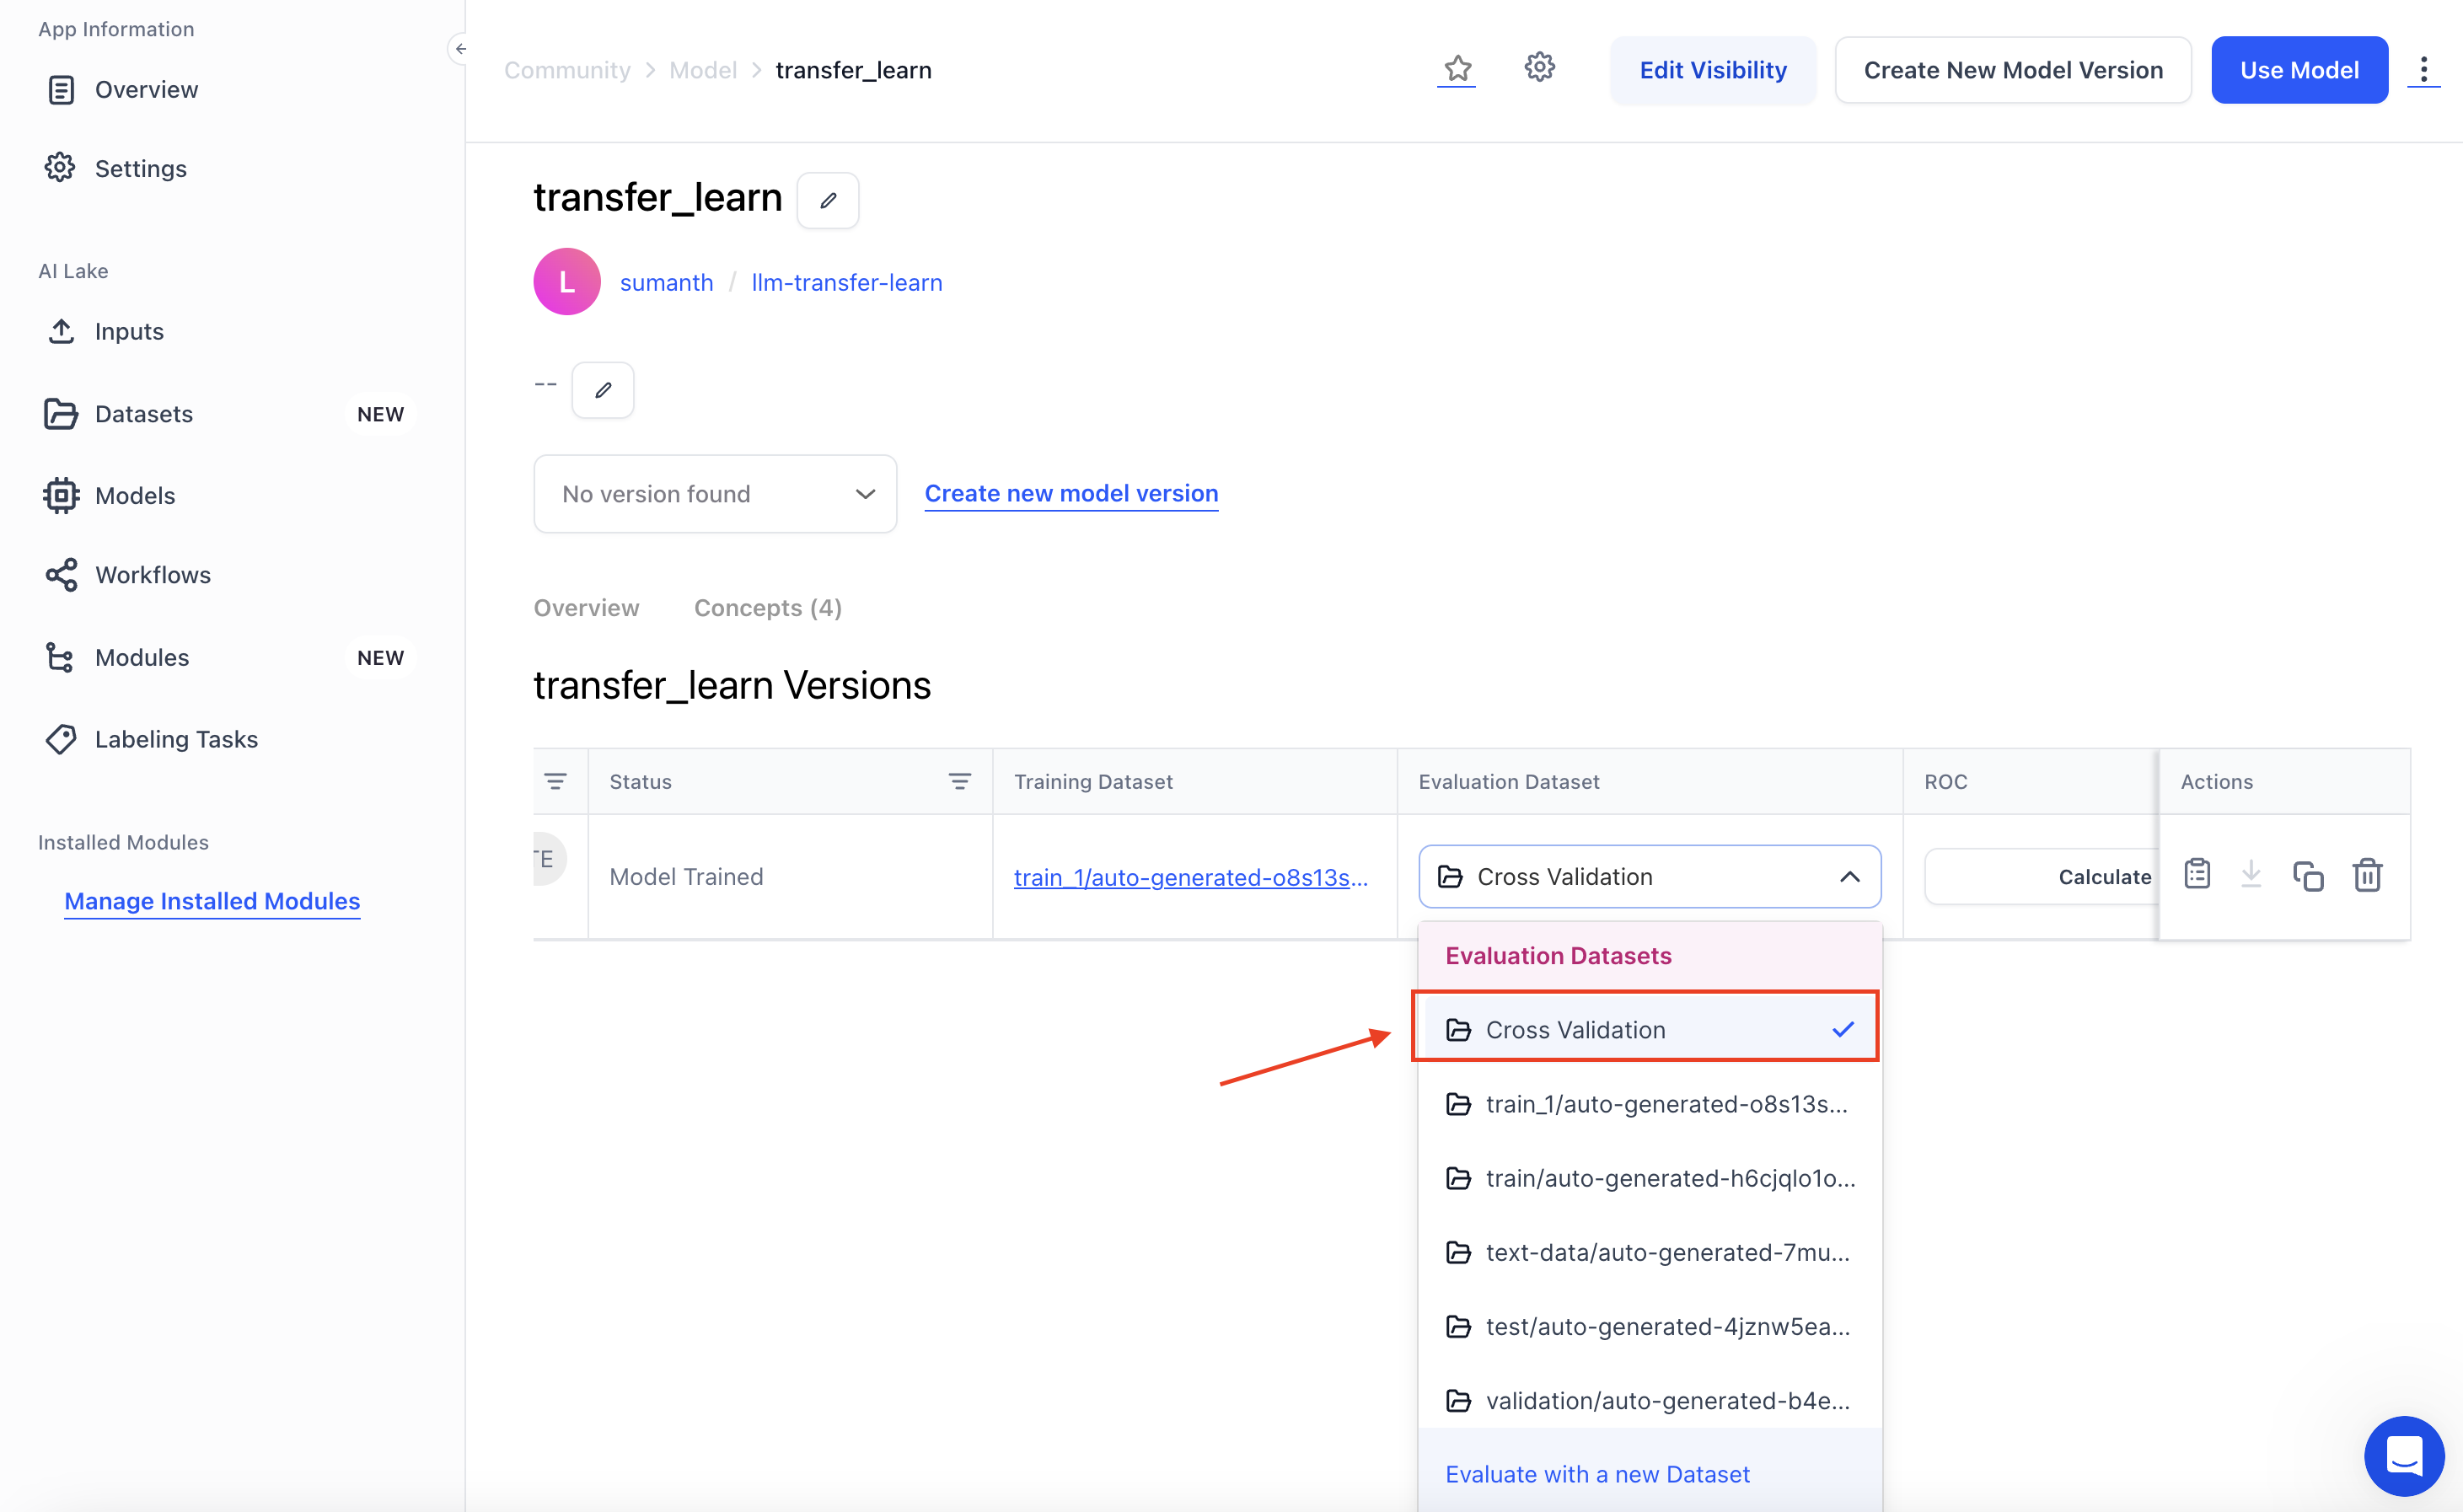Edit the model description pencil
Screen dimensions: 2463x1512
click(x=603, y=390)
